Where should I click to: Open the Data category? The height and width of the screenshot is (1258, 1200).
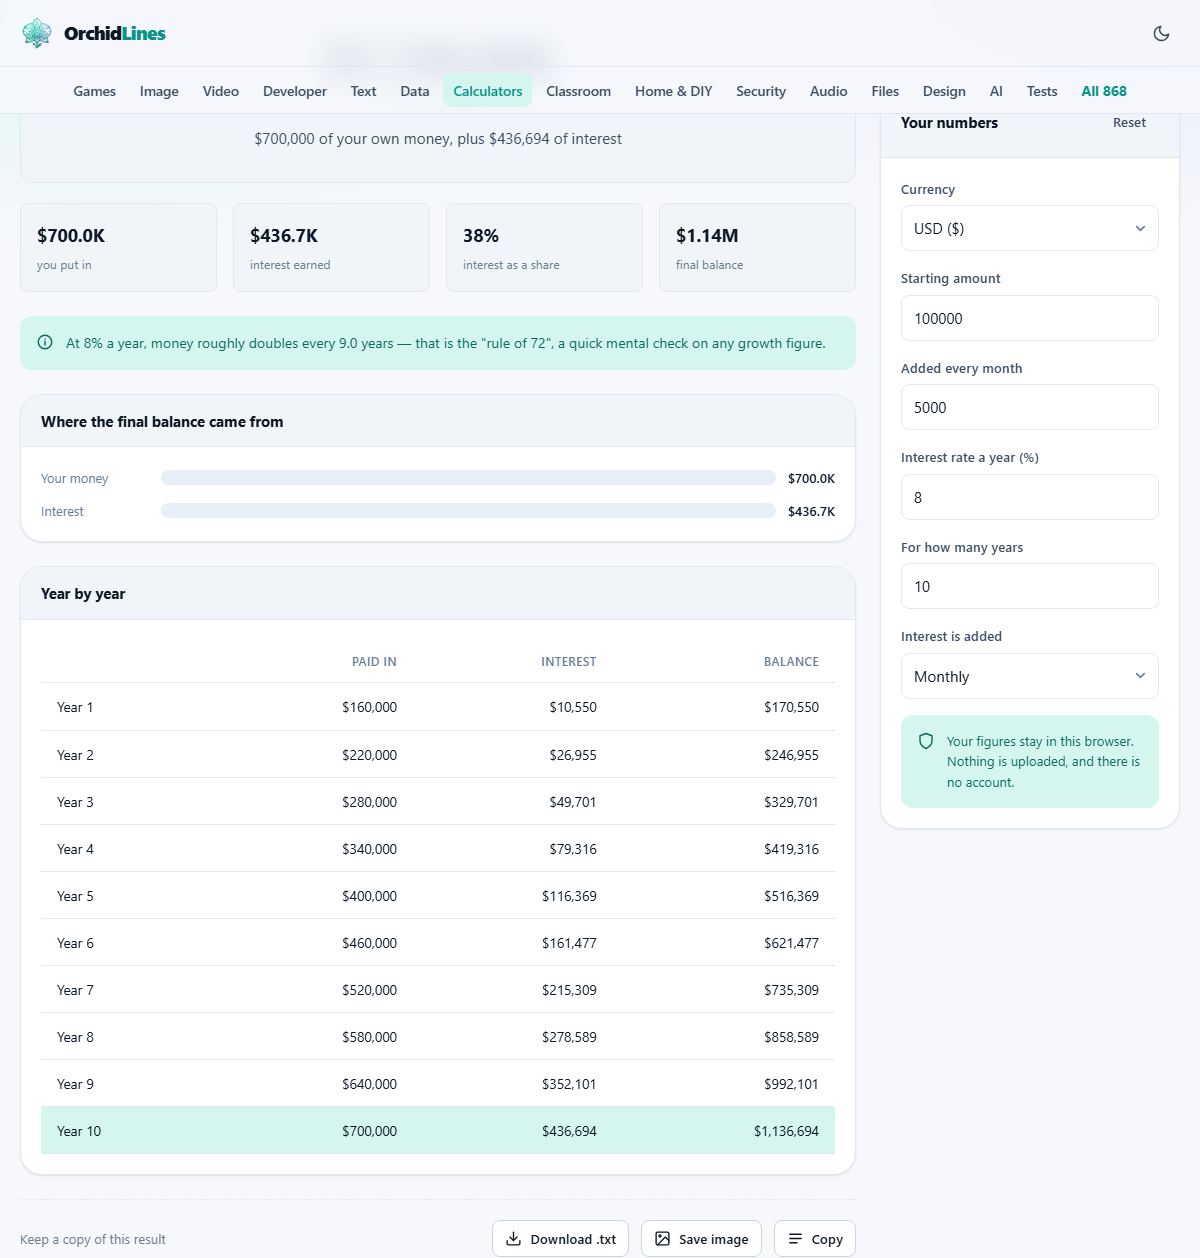click(415, 91)
